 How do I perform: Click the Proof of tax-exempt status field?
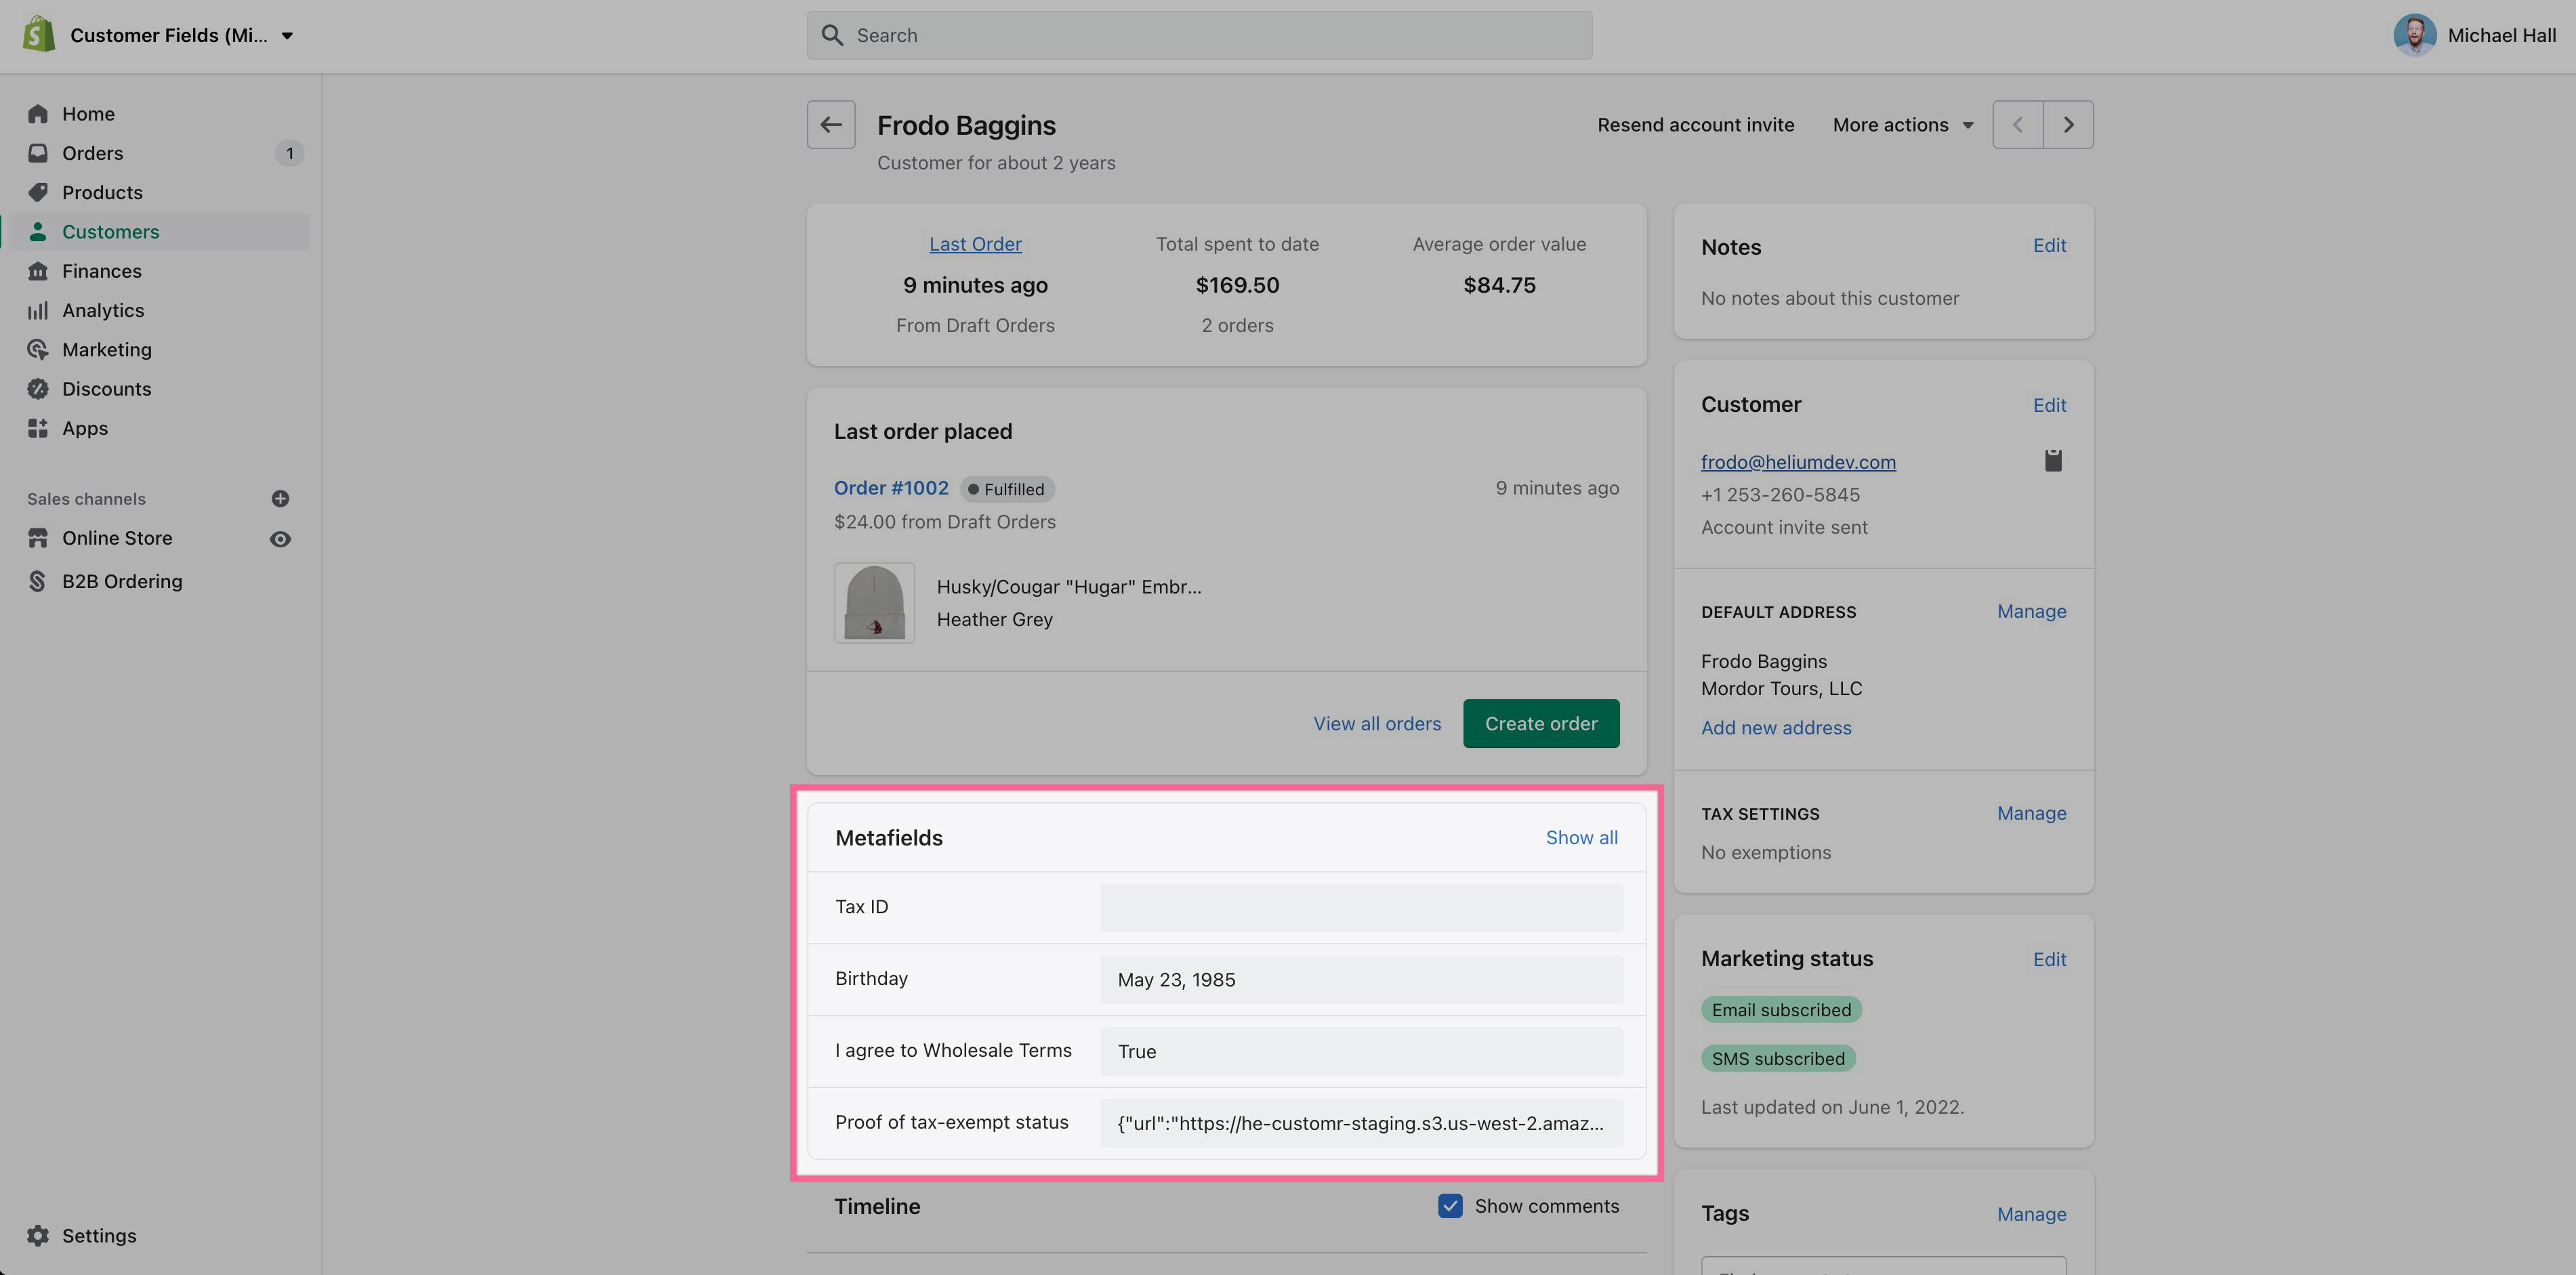pos(1361,1123)
